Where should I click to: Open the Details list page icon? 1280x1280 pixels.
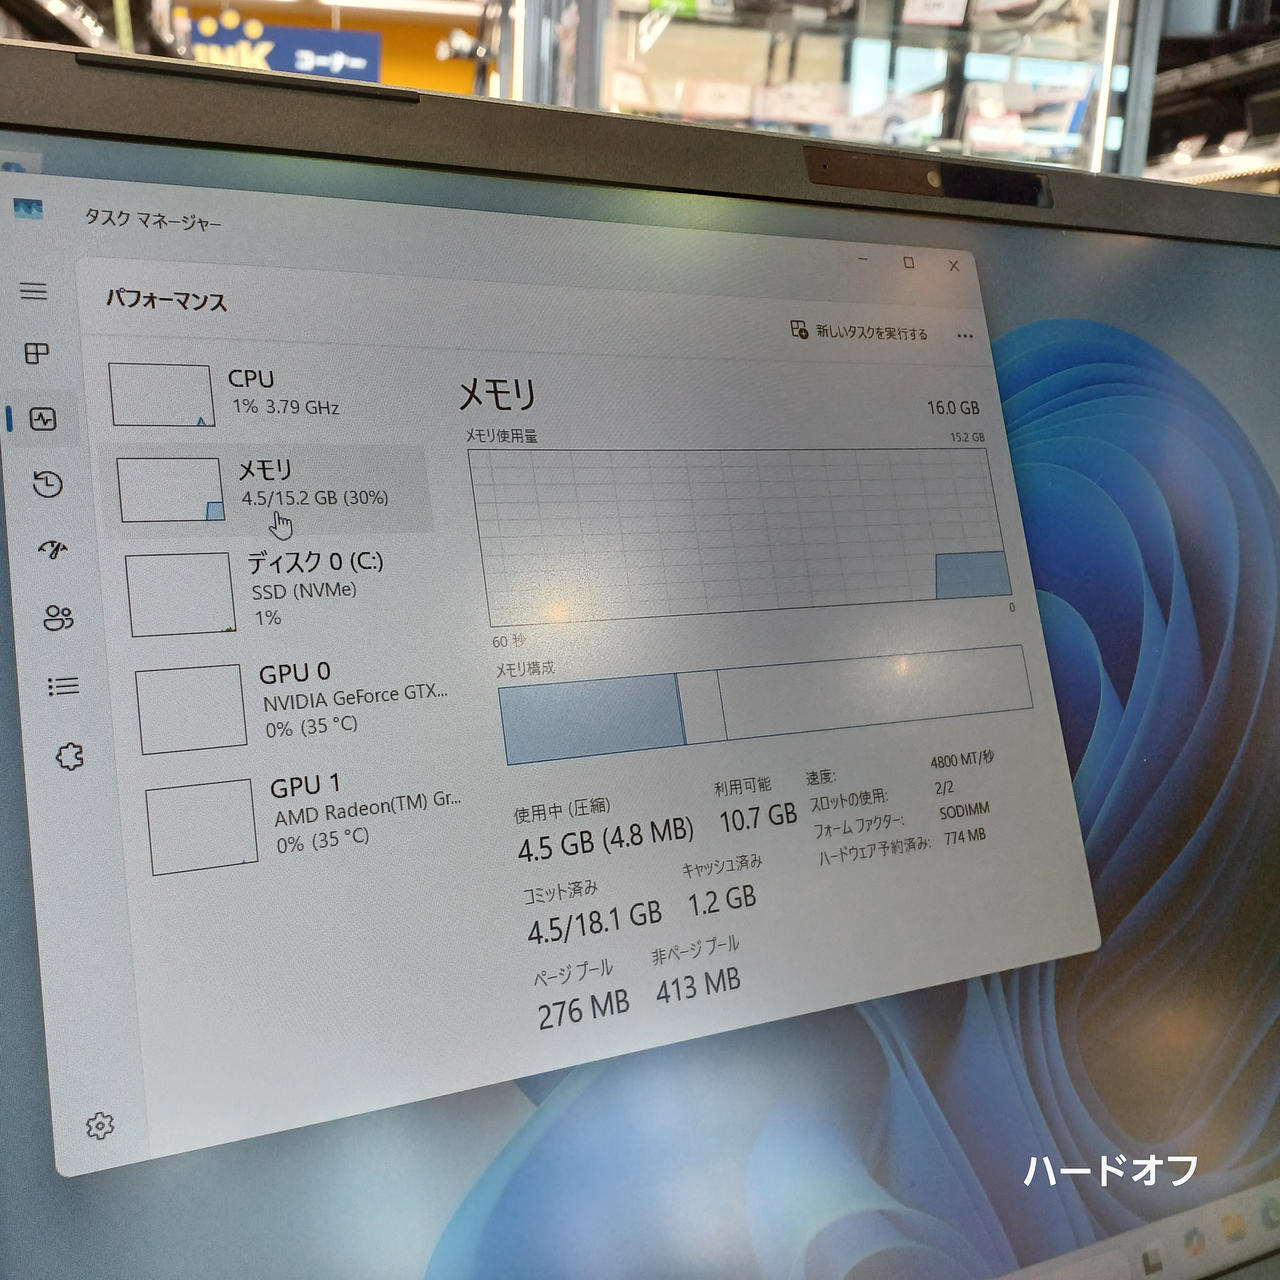63,686
